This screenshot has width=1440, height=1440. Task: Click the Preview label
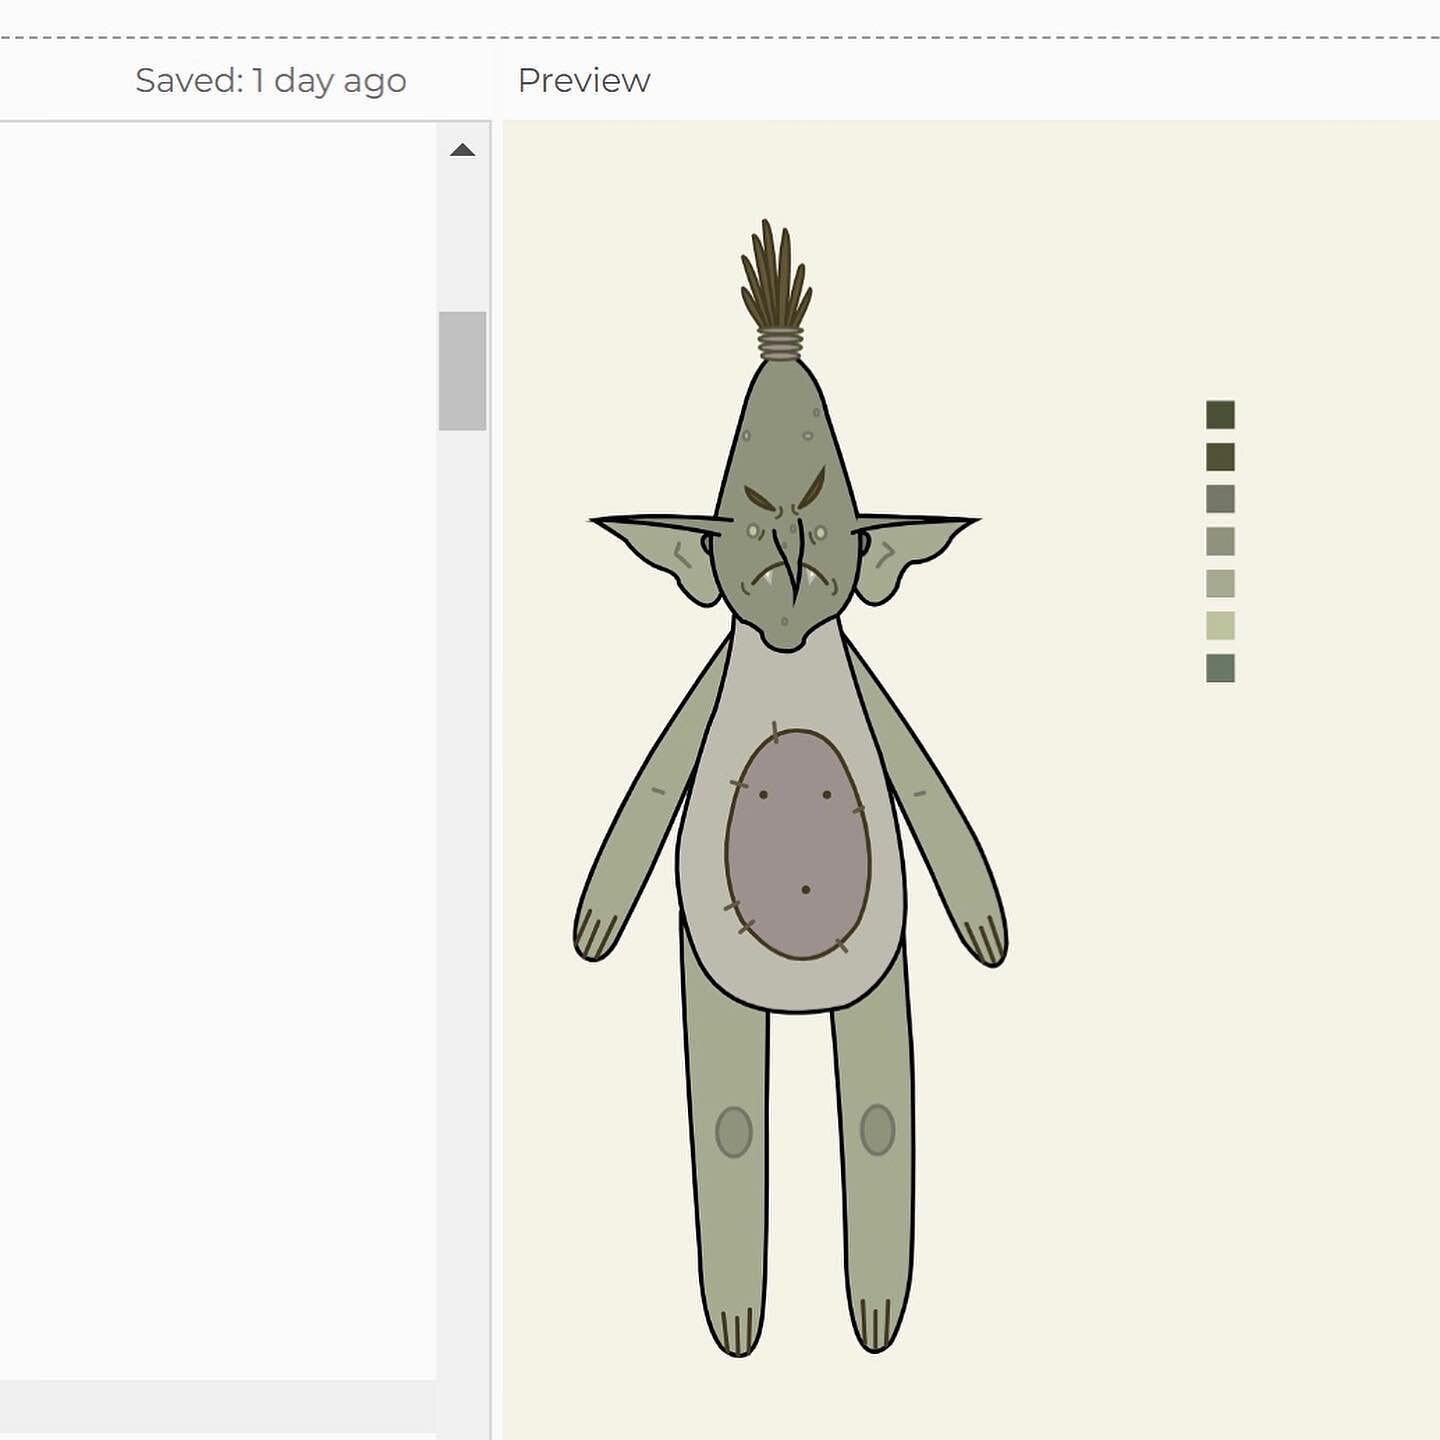tap(584, 80)
